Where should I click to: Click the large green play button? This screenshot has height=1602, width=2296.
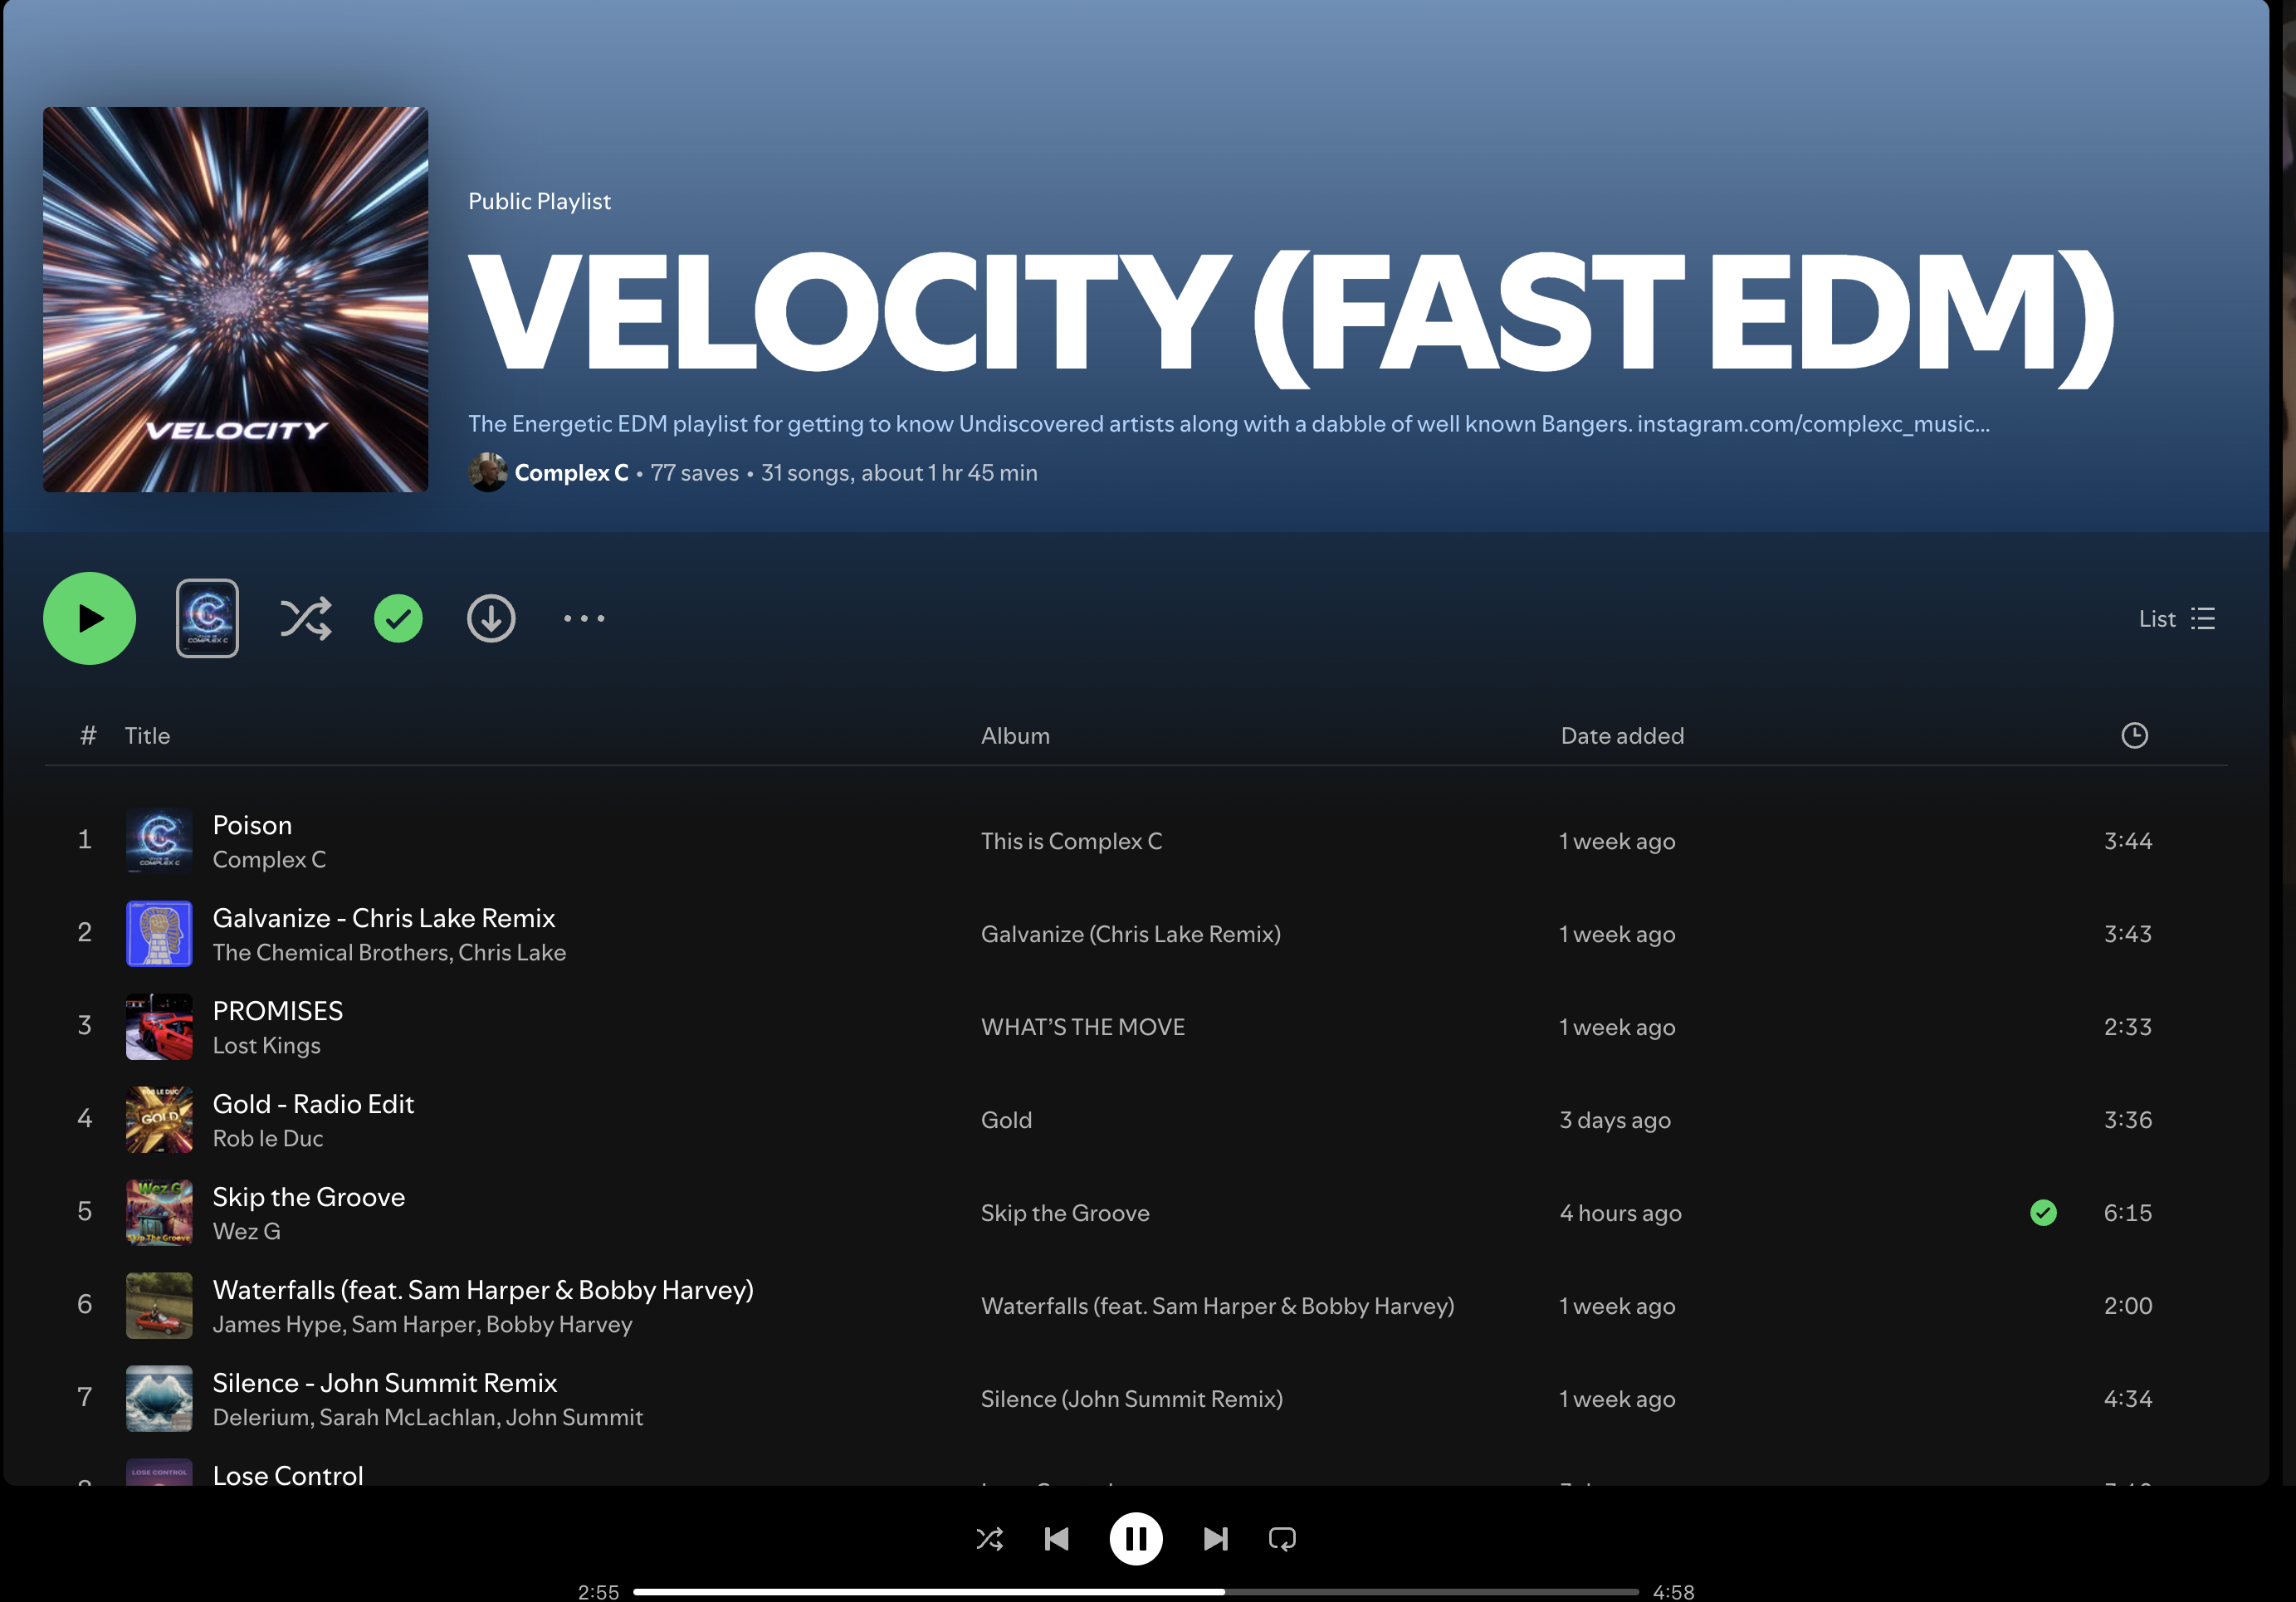click(x=89, y=618)
